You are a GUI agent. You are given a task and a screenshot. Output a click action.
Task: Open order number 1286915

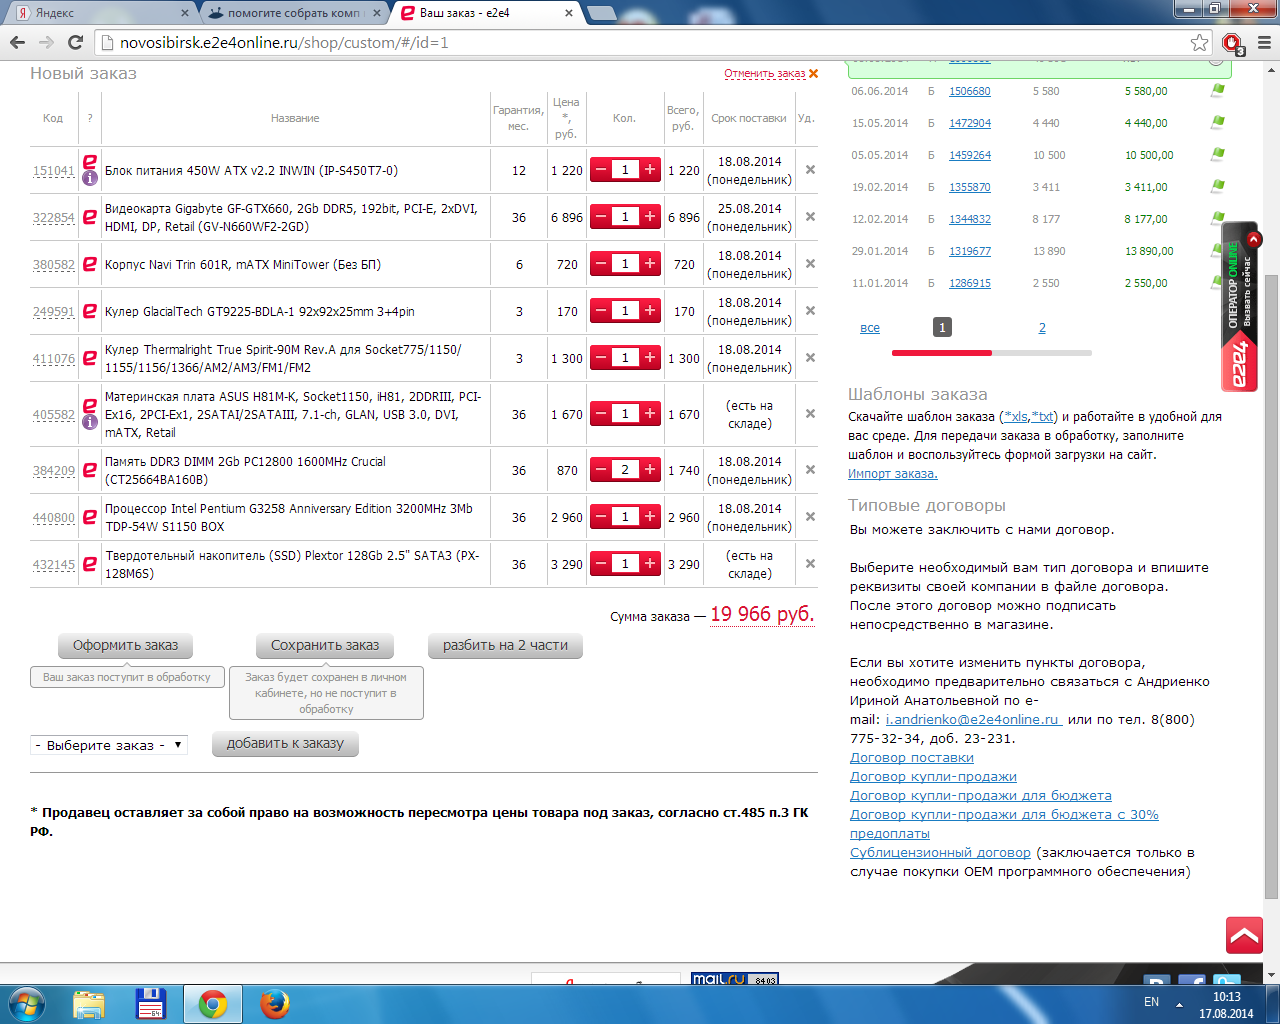point(970,283)
